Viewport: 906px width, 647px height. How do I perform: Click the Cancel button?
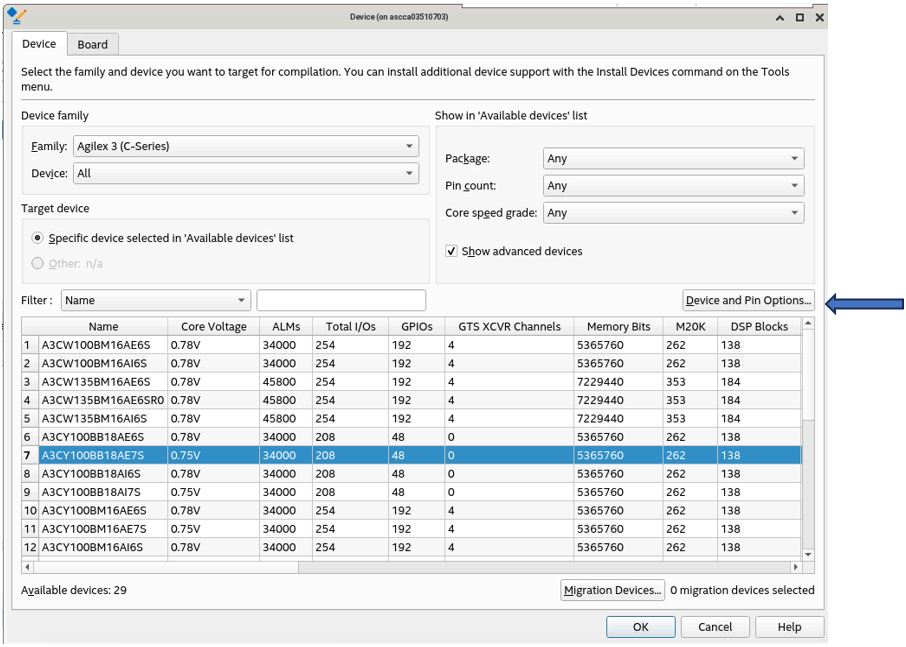715,627
